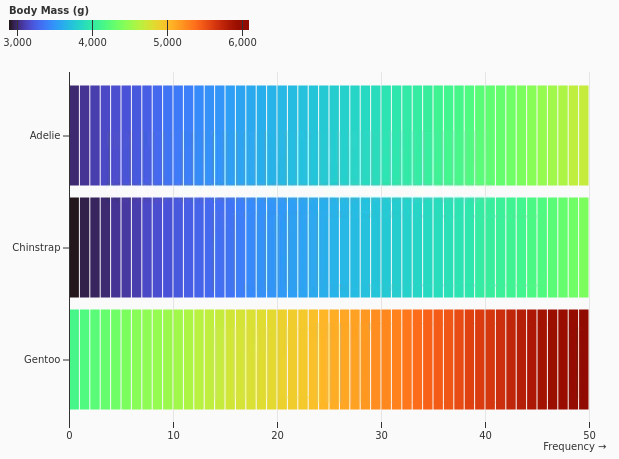Click the x-axis tick label 10
This screenshot has width=619, height=459.
pos(173,435)
